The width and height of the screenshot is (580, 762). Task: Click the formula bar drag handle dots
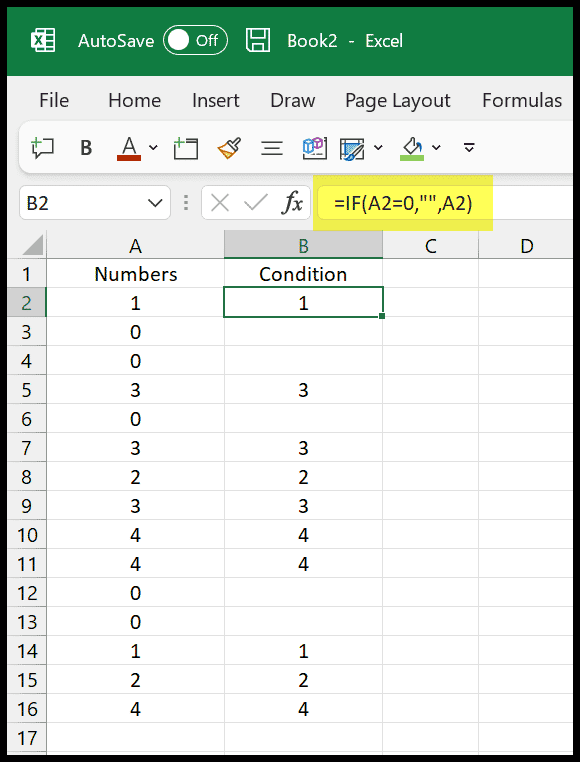186,203
